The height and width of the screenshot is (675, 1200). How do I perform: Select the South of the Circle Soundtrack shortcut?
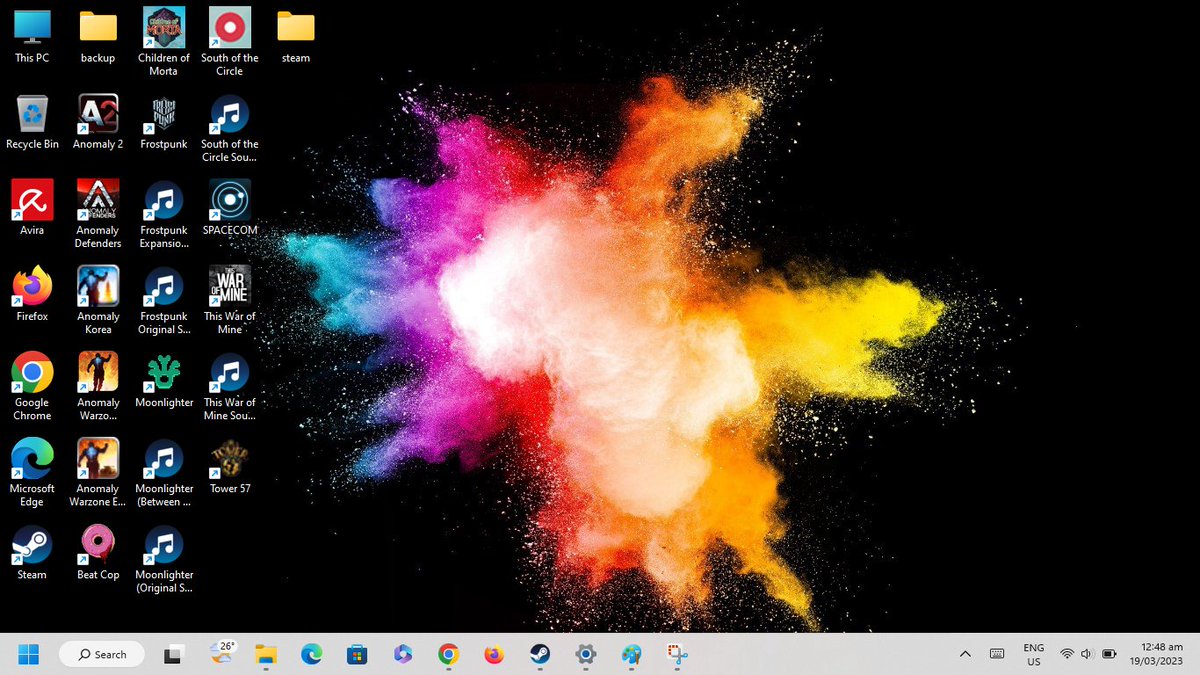pos(230,128)
